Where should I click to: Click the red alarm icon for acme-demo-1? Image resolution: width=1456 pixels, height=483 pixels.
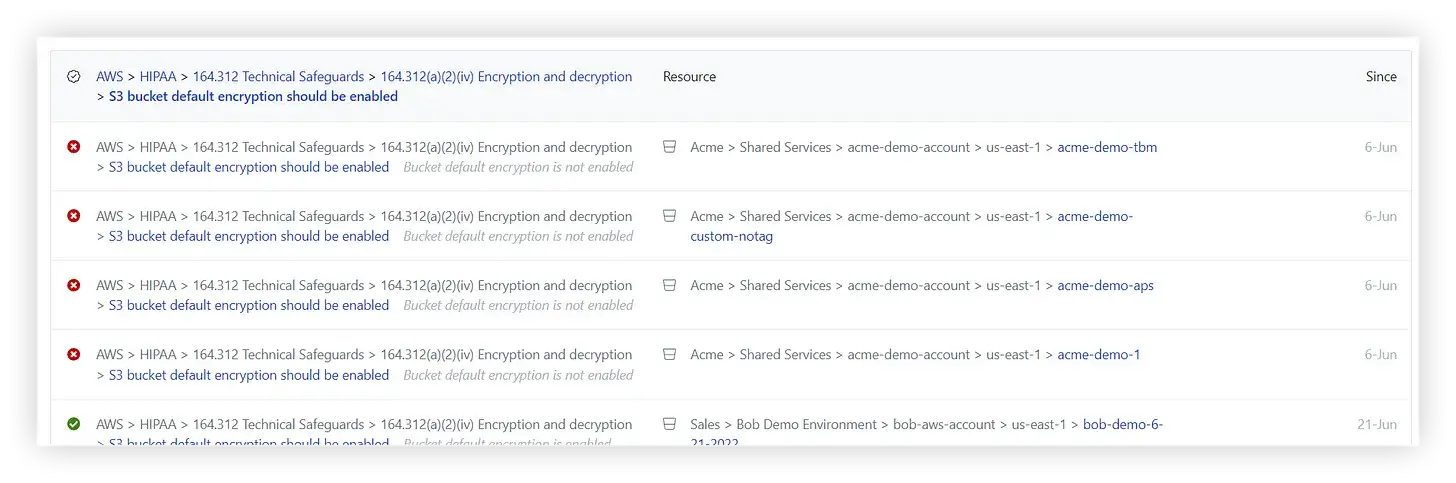point(73,354)
